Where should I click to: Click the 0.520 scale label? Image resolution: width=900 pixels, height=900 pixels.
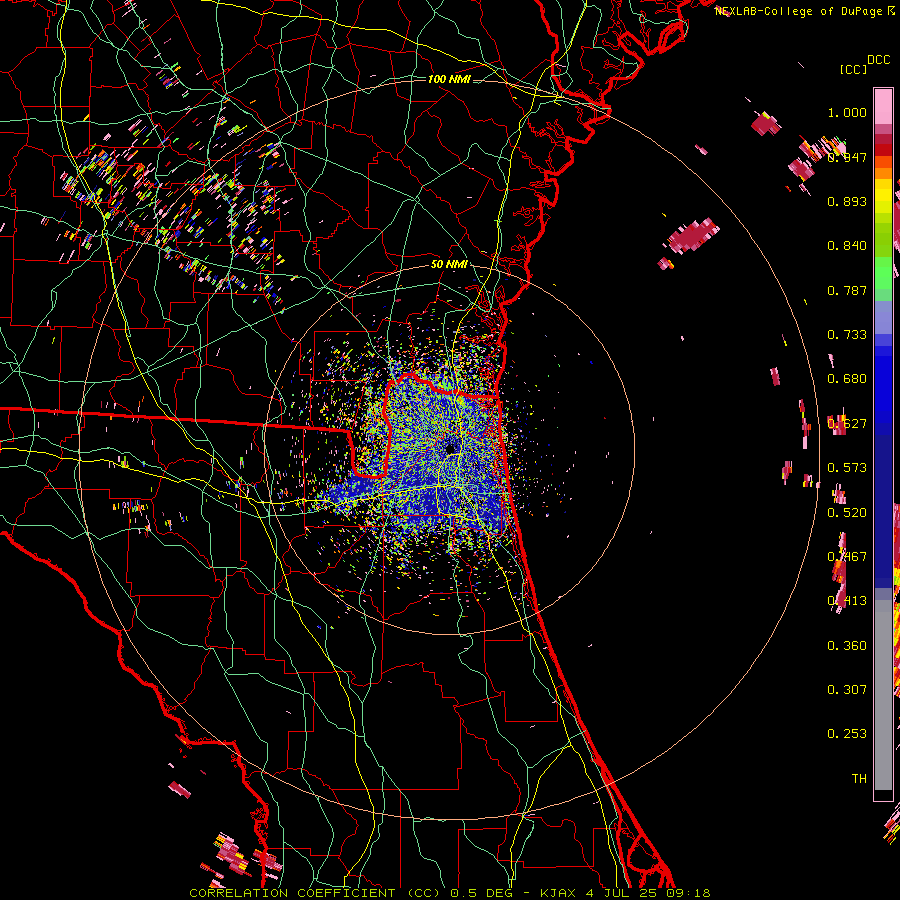(847, 513)
